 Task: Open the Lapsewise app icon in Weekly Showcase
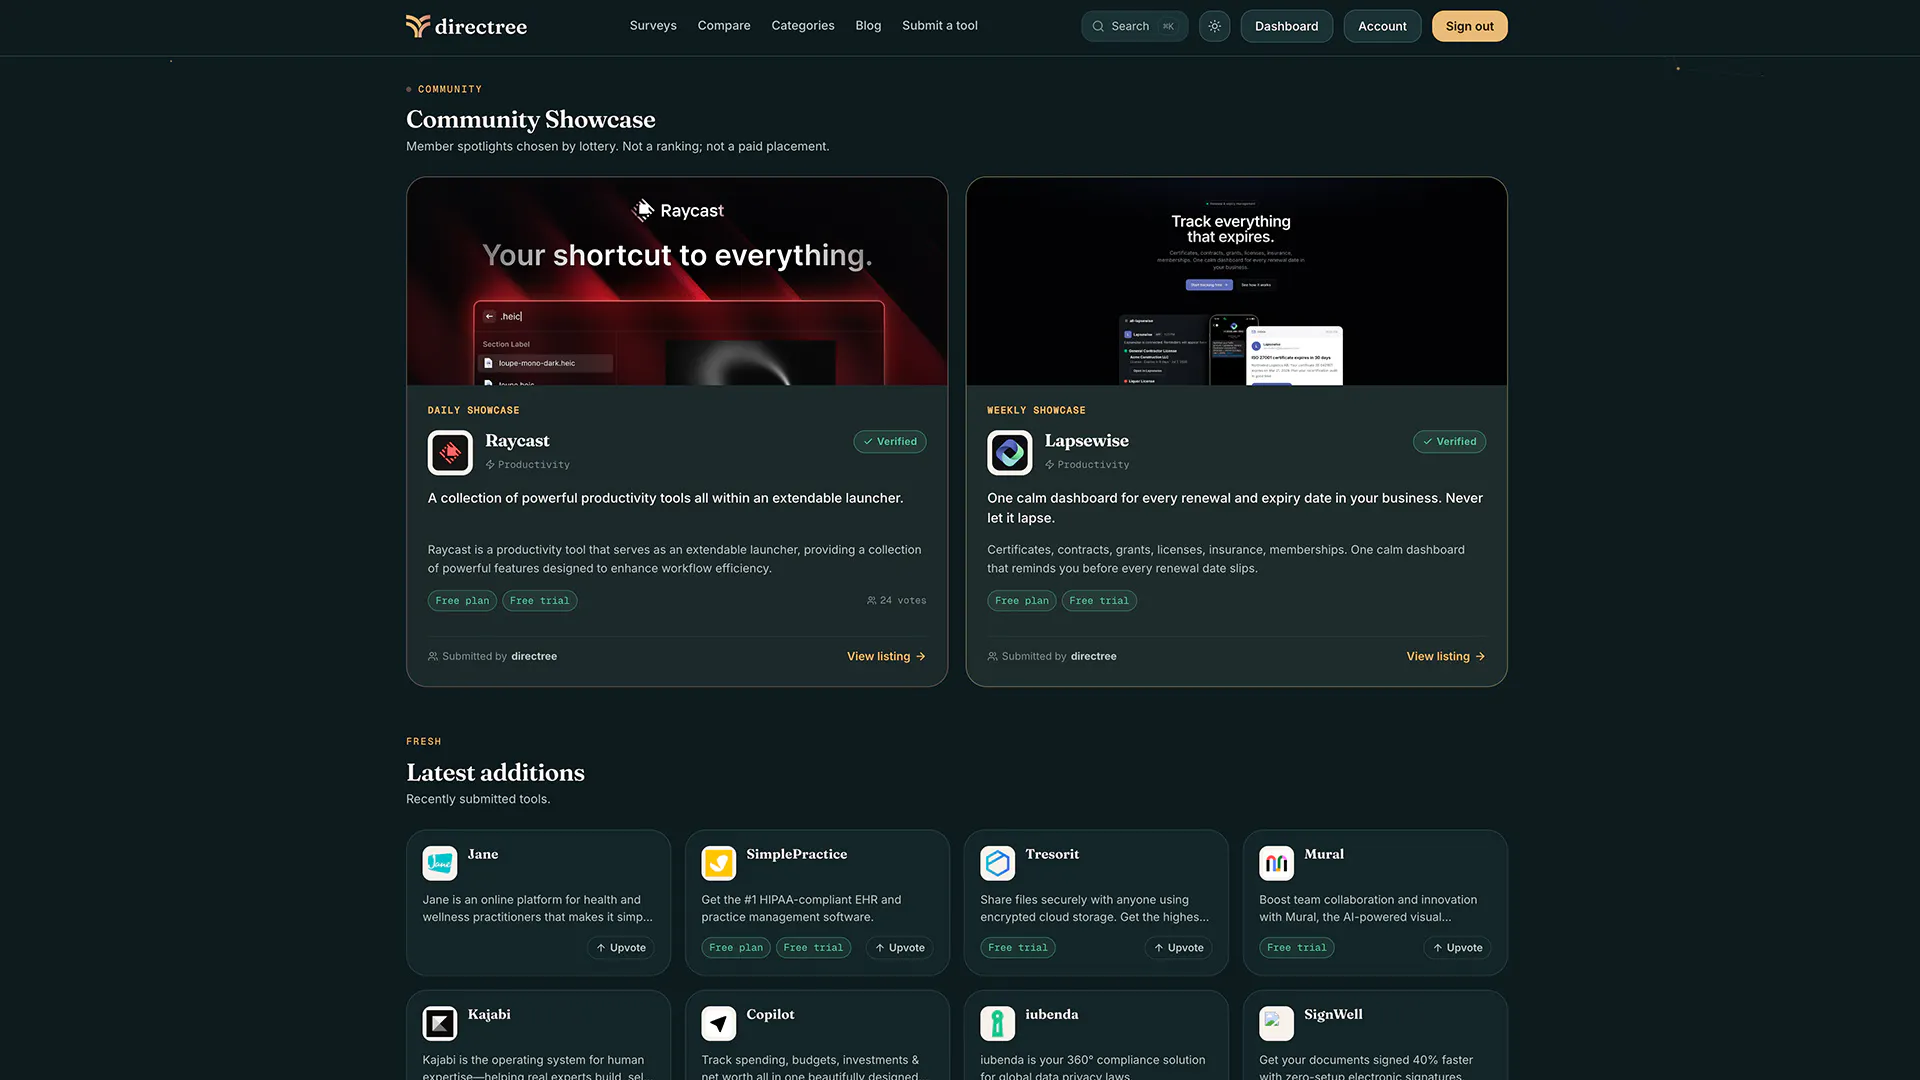click(x=1010, y=452)
